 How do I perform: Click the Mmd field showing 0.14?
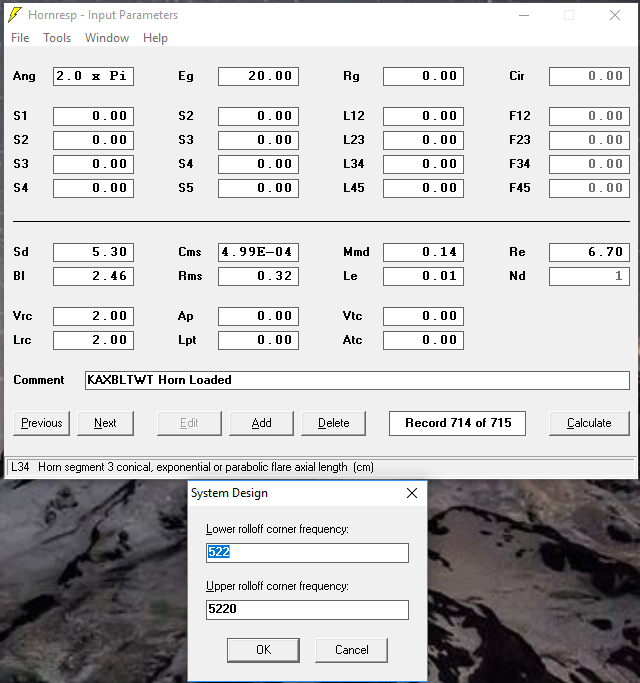click(x=423, y=252)
